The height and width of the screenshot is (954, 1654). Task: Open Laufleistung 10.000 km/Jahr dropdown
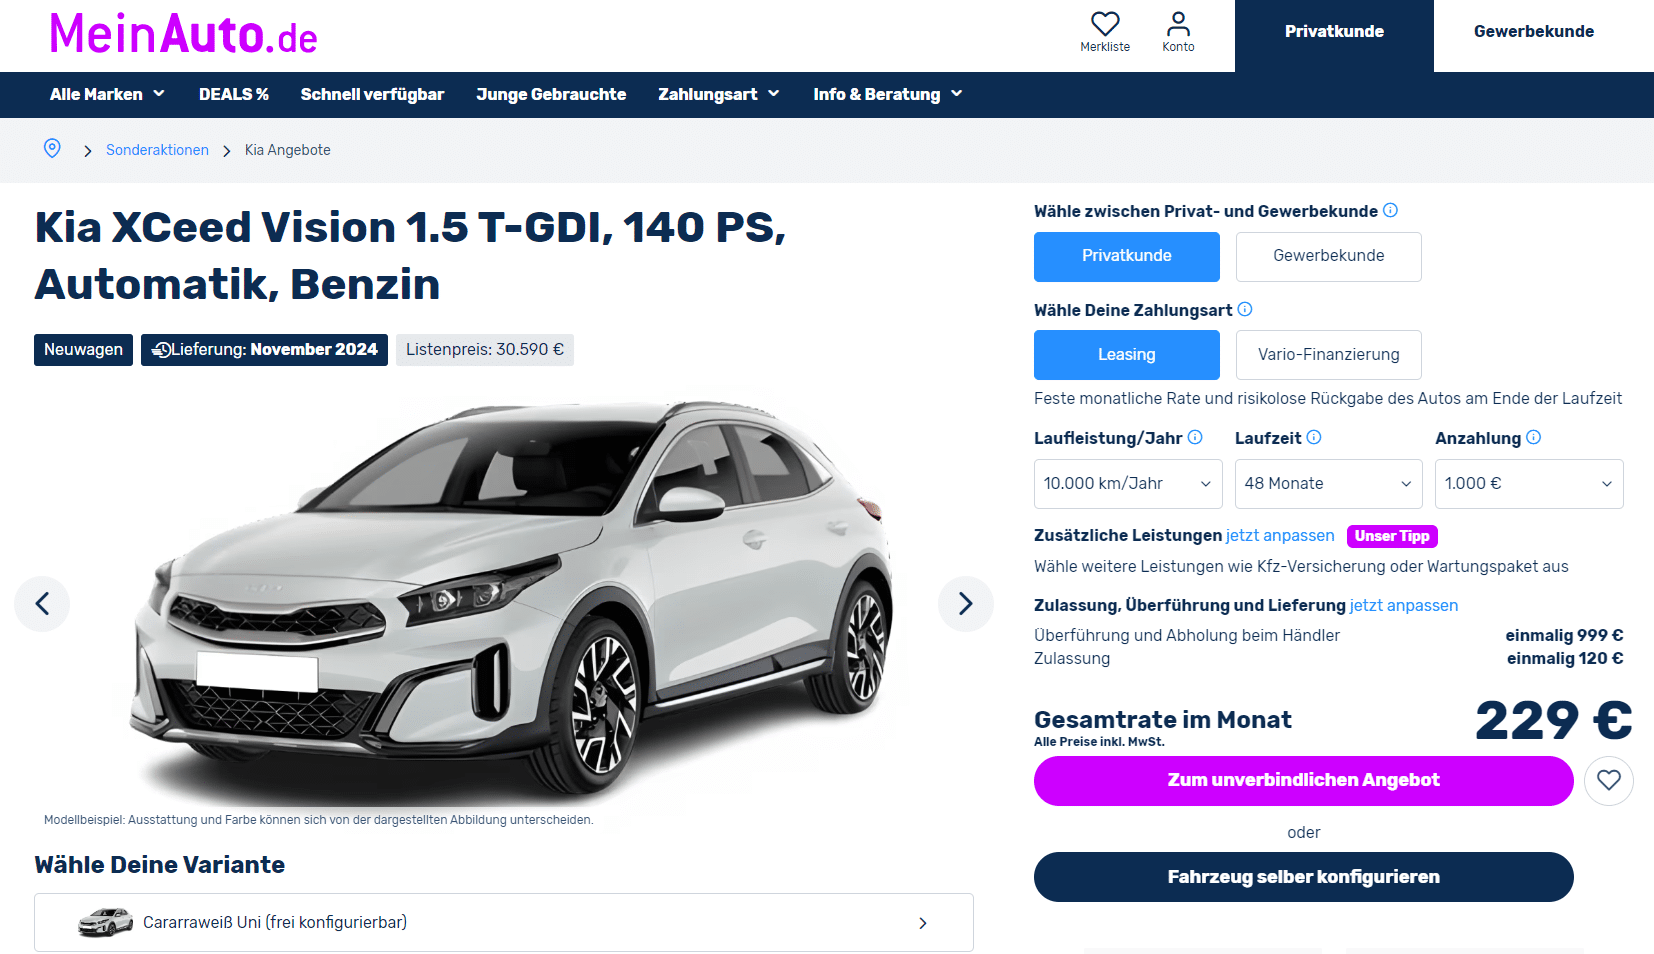click(x=1128, y=484)
